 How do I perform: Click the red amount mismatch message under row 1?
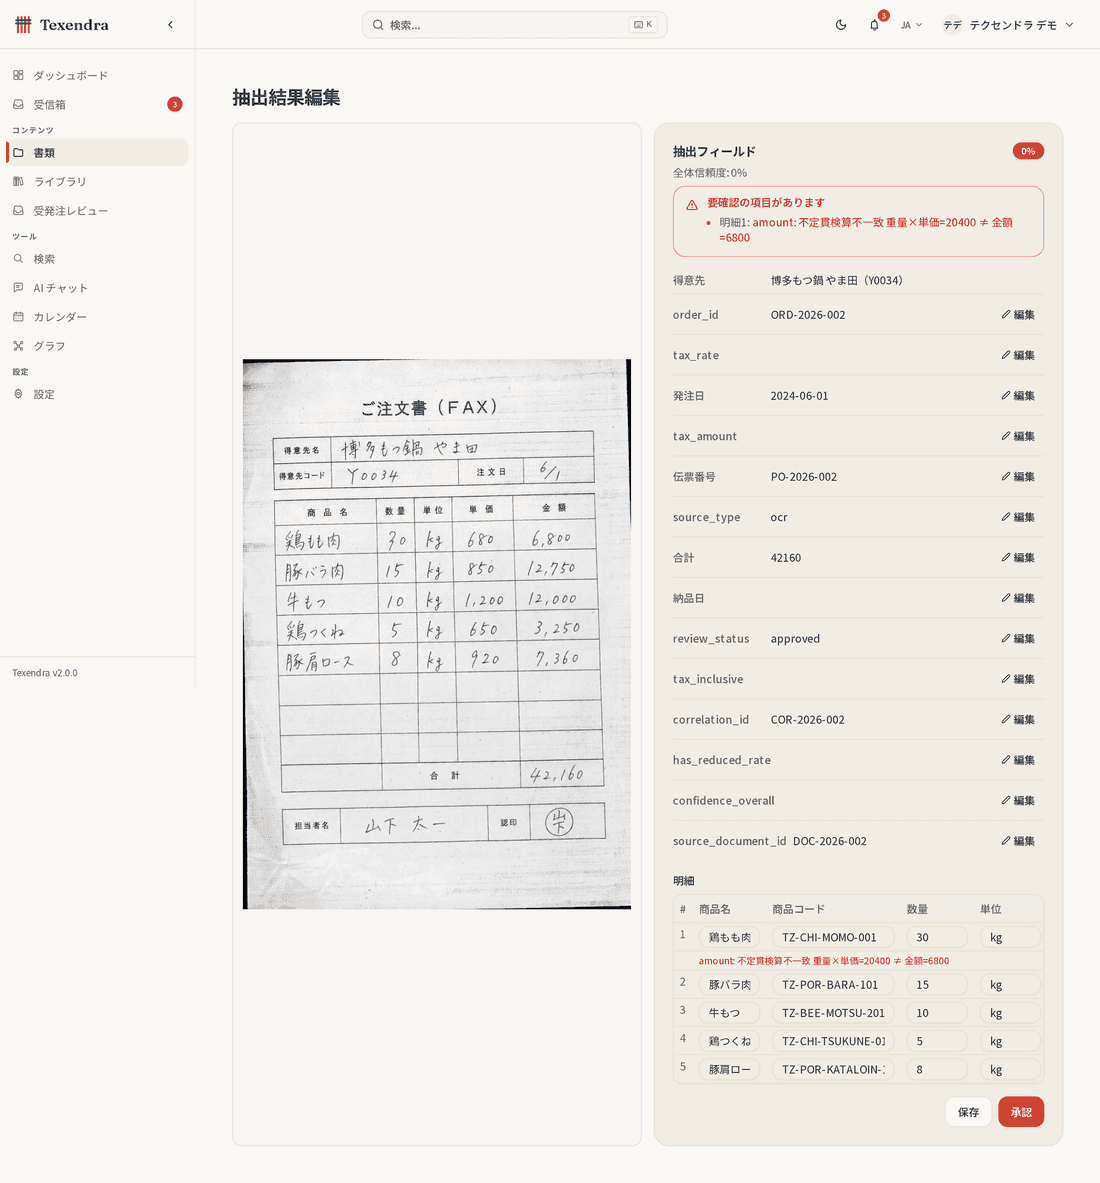coord(824,961)
